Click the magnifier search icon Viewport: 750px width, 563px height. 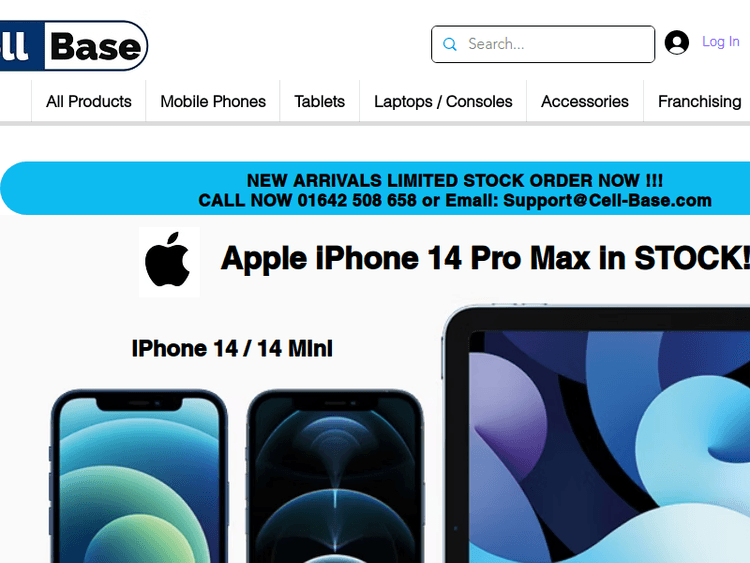tap(450, 44)
